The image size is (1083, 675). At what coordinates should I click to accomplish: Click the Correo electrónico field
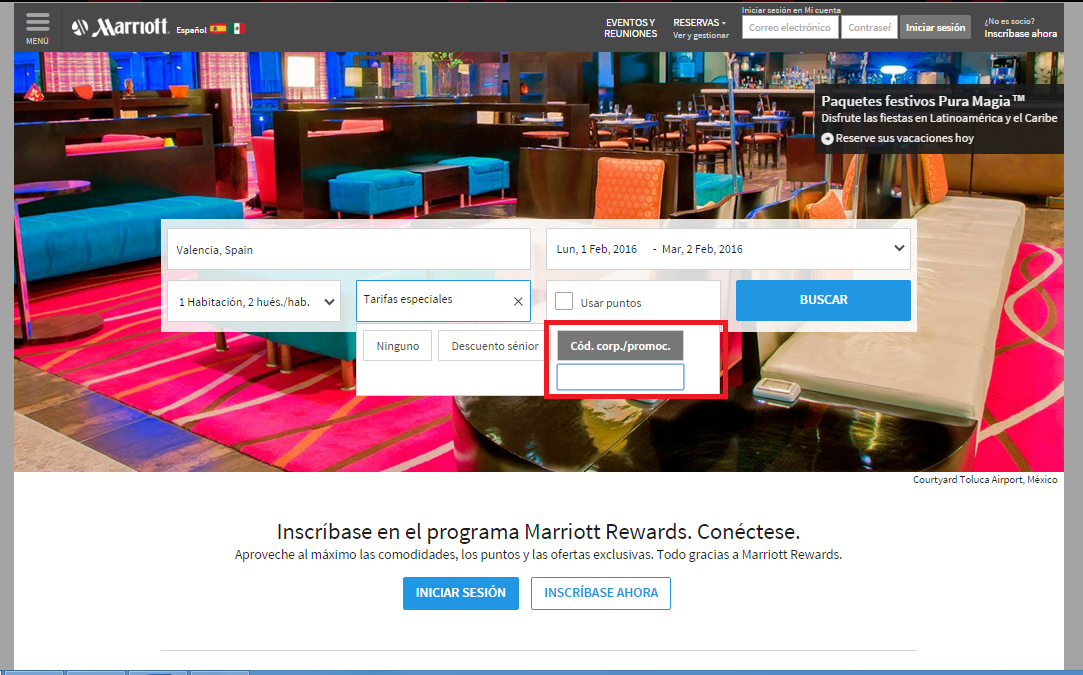pyautogui.click(x=790, y=28)
